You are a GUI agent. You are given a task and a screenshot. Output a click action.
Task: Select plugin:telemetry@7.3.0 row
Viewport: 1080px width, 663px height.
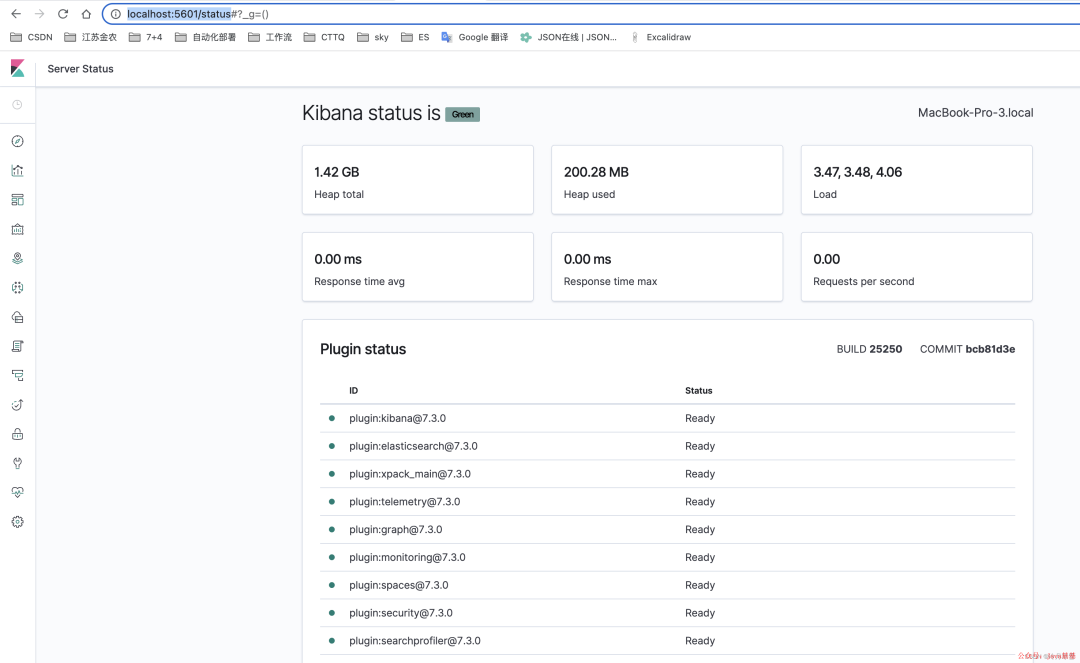(x=667, y=501)
